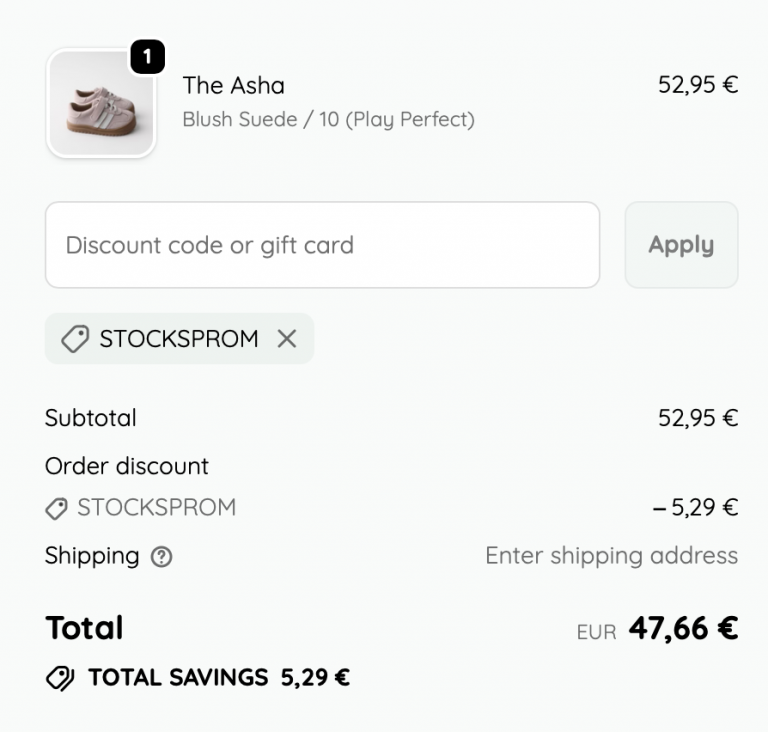Click the EUR currency label
The width and height of the screenshot is (768, 732).
pyautogui.click(x=596, y=632)
